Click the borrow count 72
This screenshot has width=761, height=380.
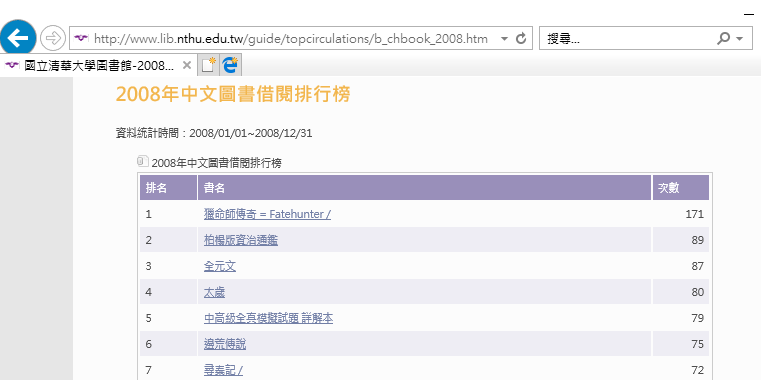click(x=698, y=371)
